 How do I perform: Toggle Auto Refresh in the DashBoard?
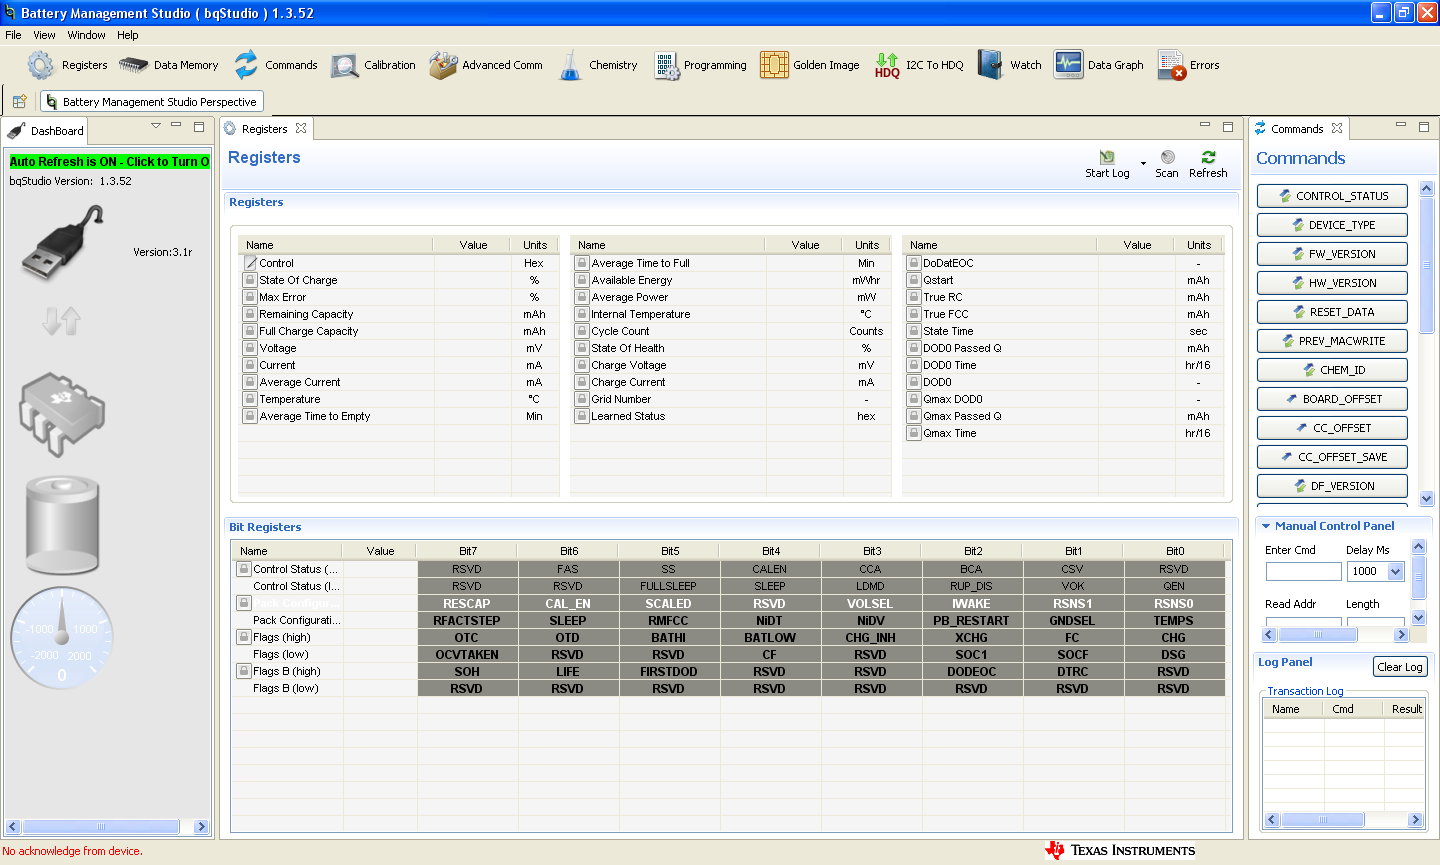(x=109, y=161)
